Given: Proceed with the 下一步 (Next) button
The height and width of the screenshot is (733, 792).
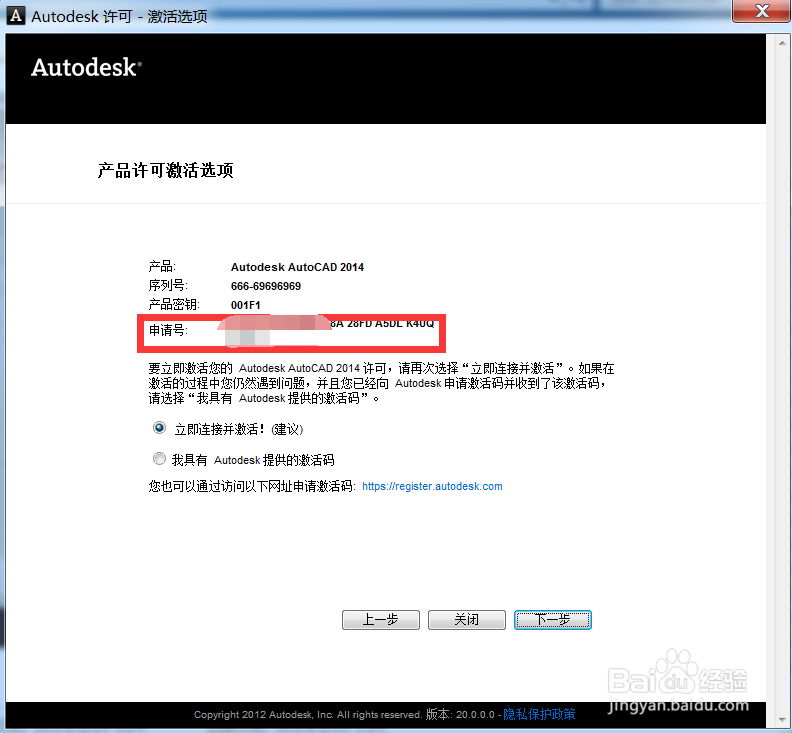Looking at the screenshot, I should [x=553, y=620].
